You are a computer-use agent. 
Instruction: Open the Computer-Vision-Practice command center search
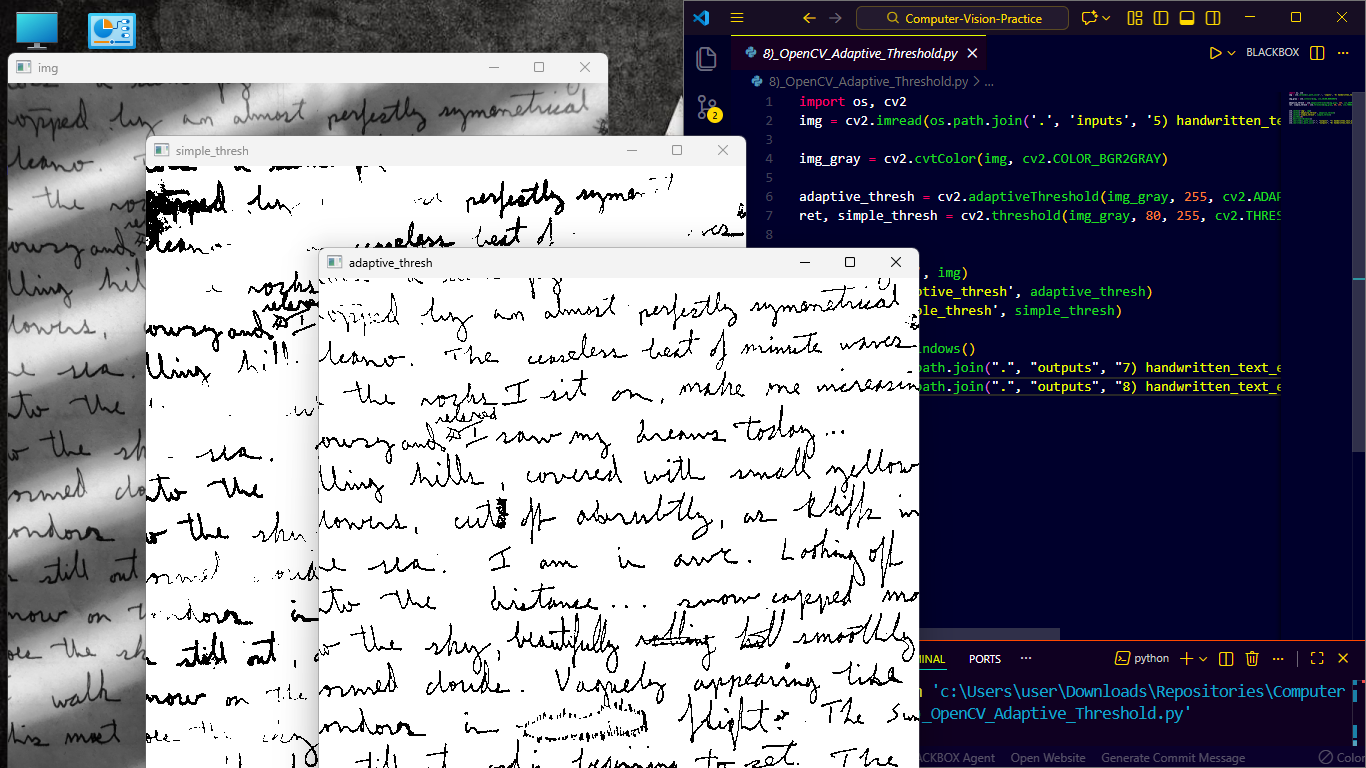tap(963, 18)
